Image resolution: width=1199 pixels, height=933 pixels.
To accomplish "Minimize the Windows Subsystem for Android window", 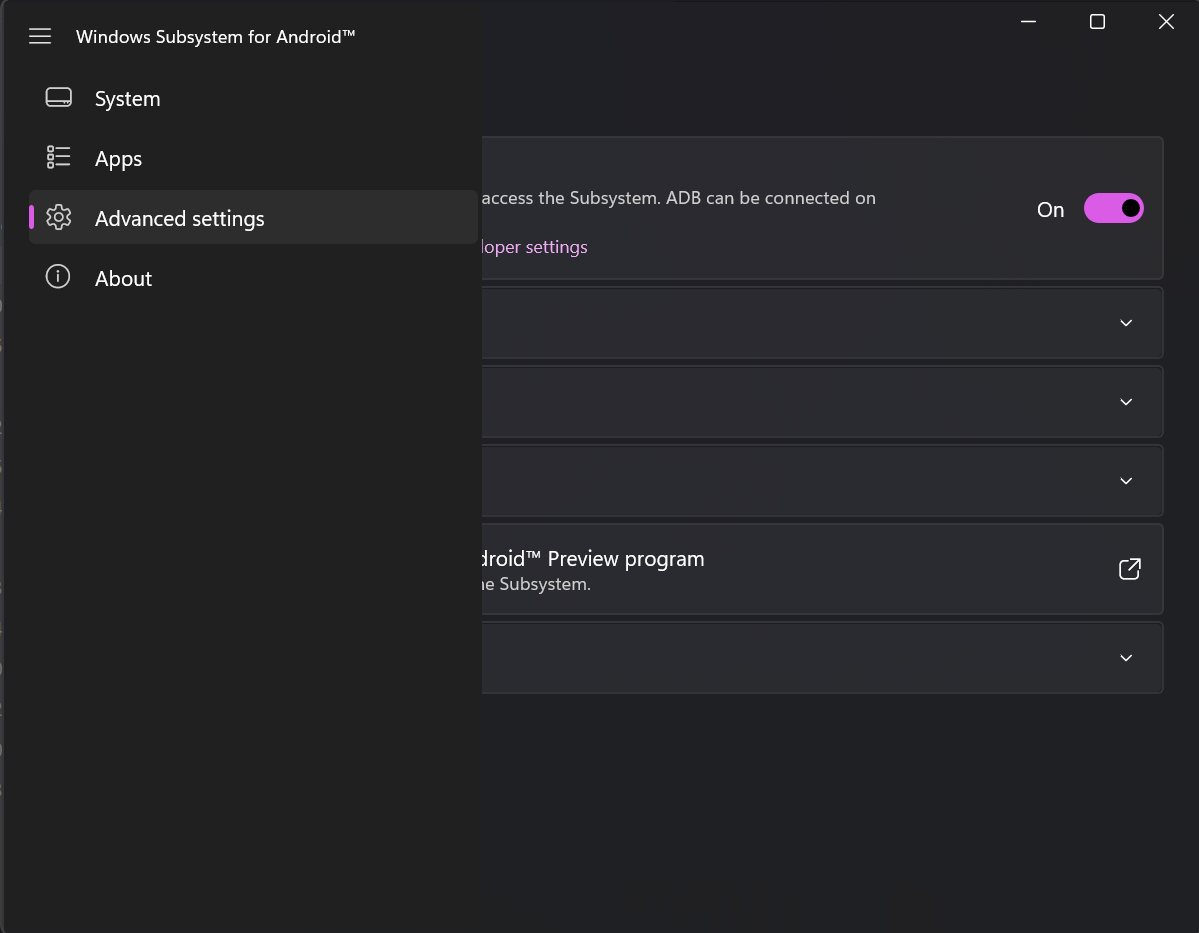I will 1028,22.
